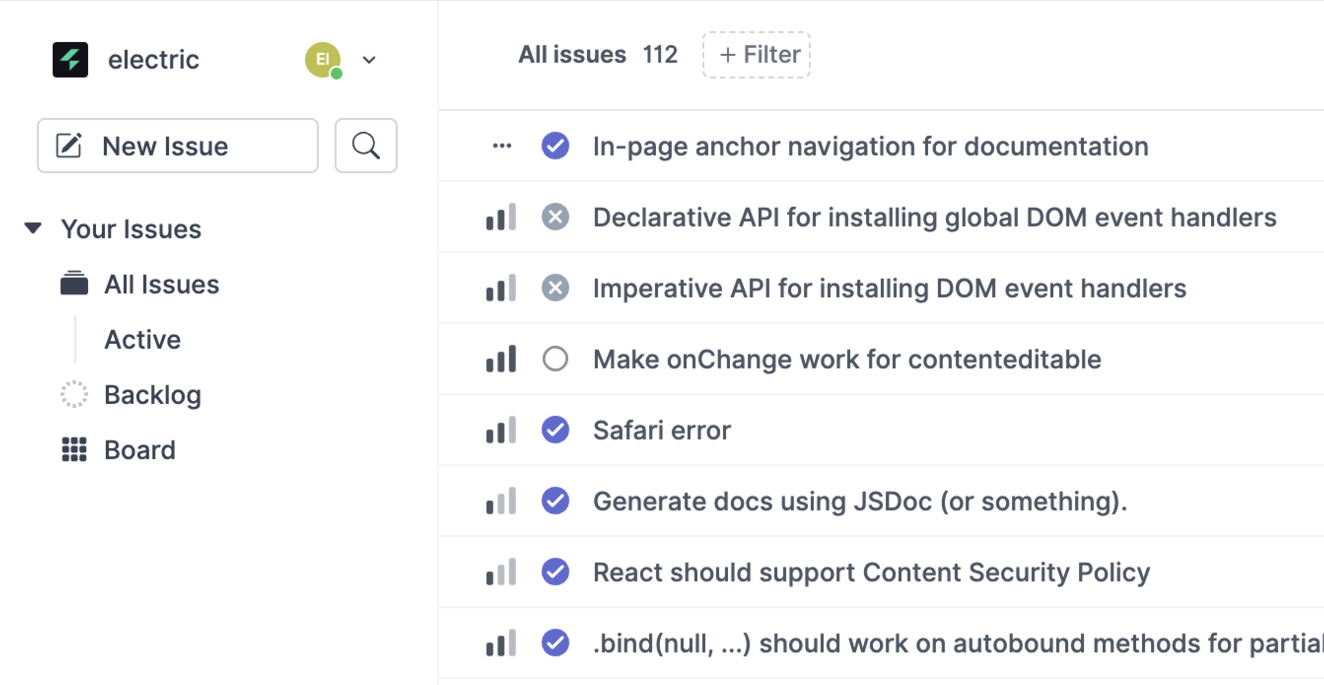
Task: Toggle the todo status circle for Make onChange issue
Action: click(x=555, y=359)
